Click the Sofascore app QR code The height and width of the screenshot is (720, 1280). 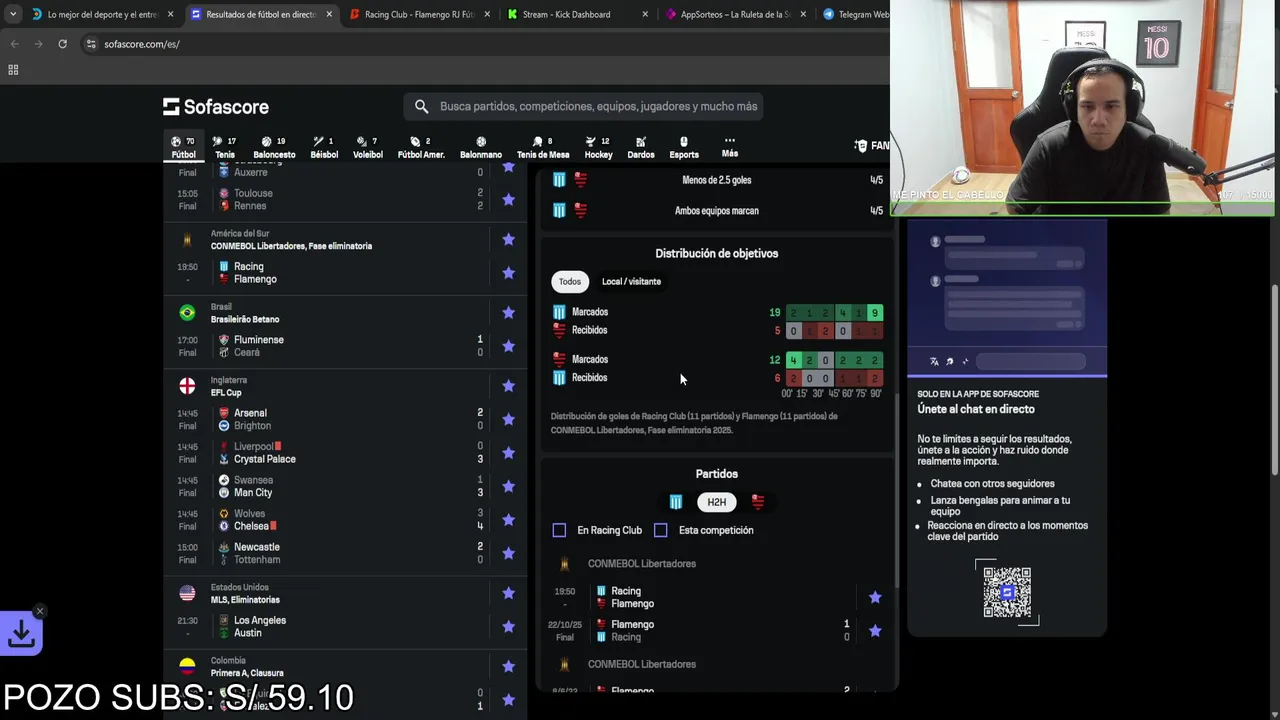click(x=1007, y=592)
